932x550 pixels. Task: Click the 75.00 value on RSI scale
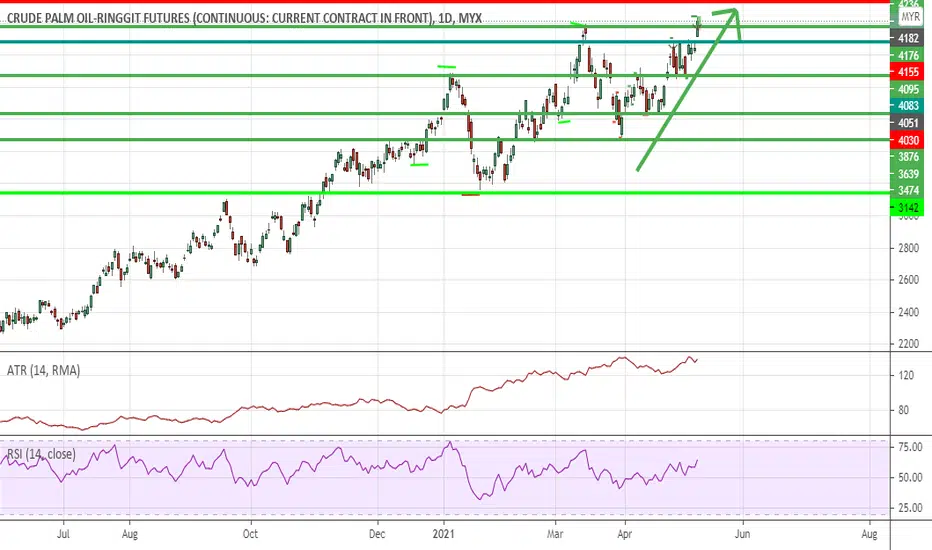coord(910,447)
